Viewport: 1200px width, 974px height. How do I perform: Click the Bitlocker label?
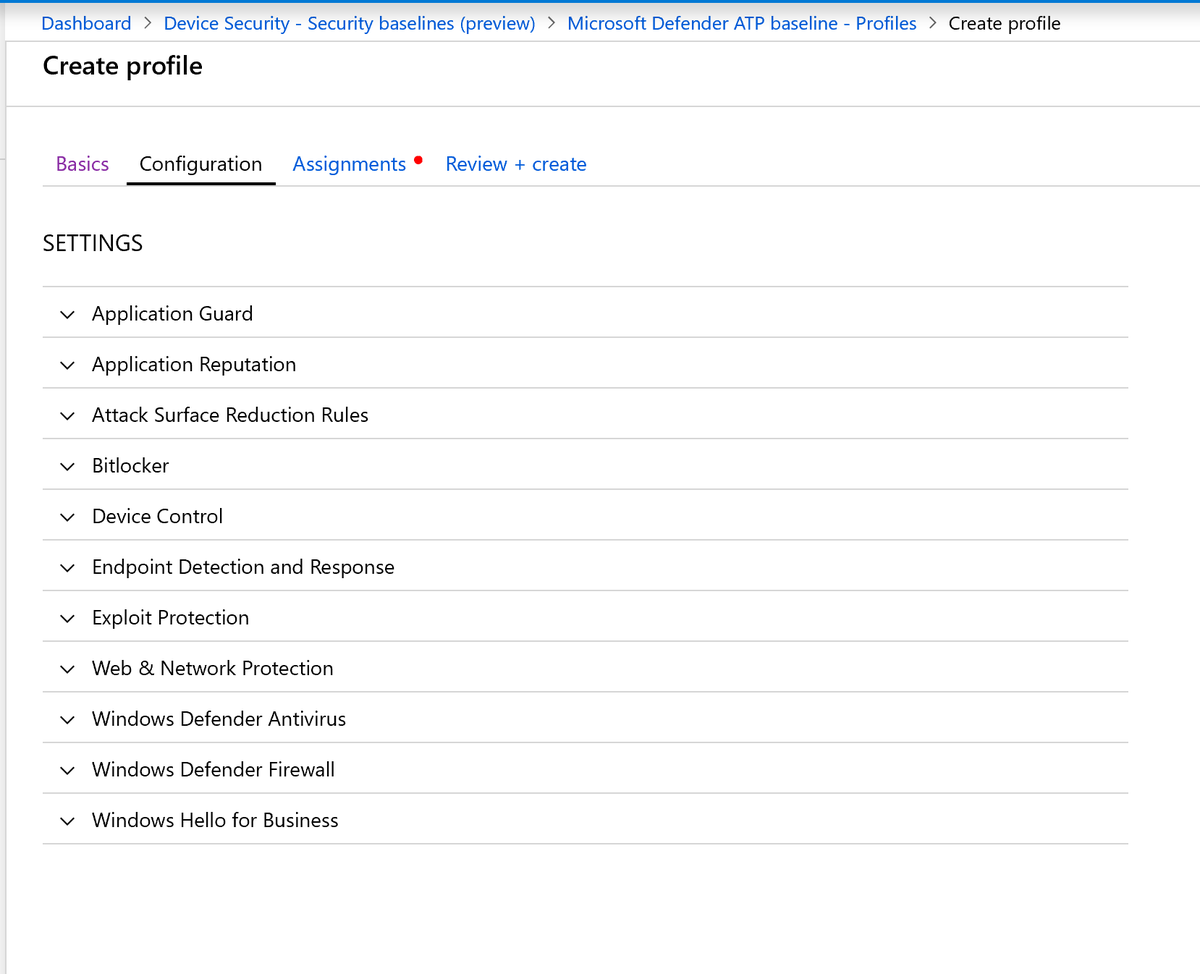(130, 466)
